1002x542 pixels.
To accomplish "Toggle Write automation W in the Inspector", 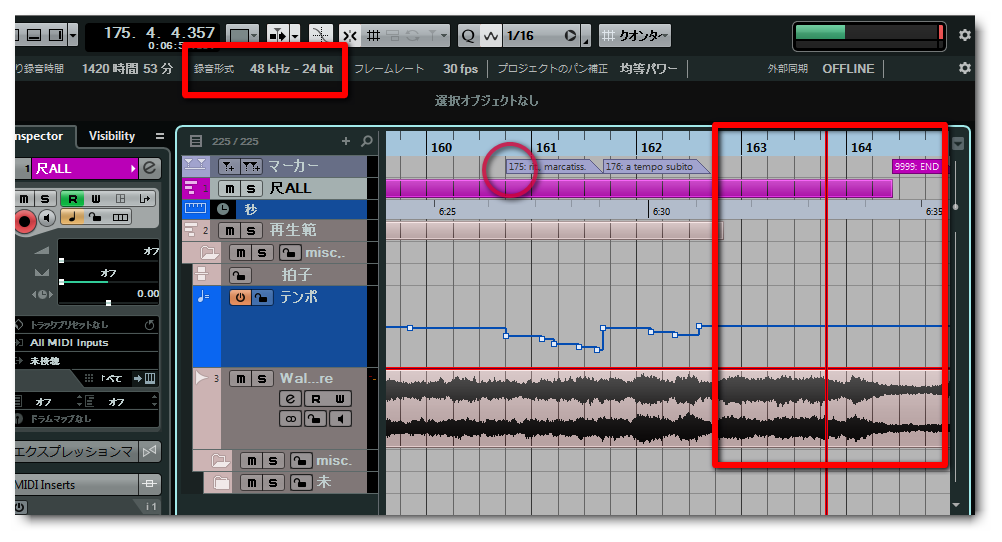I will 96,199.
